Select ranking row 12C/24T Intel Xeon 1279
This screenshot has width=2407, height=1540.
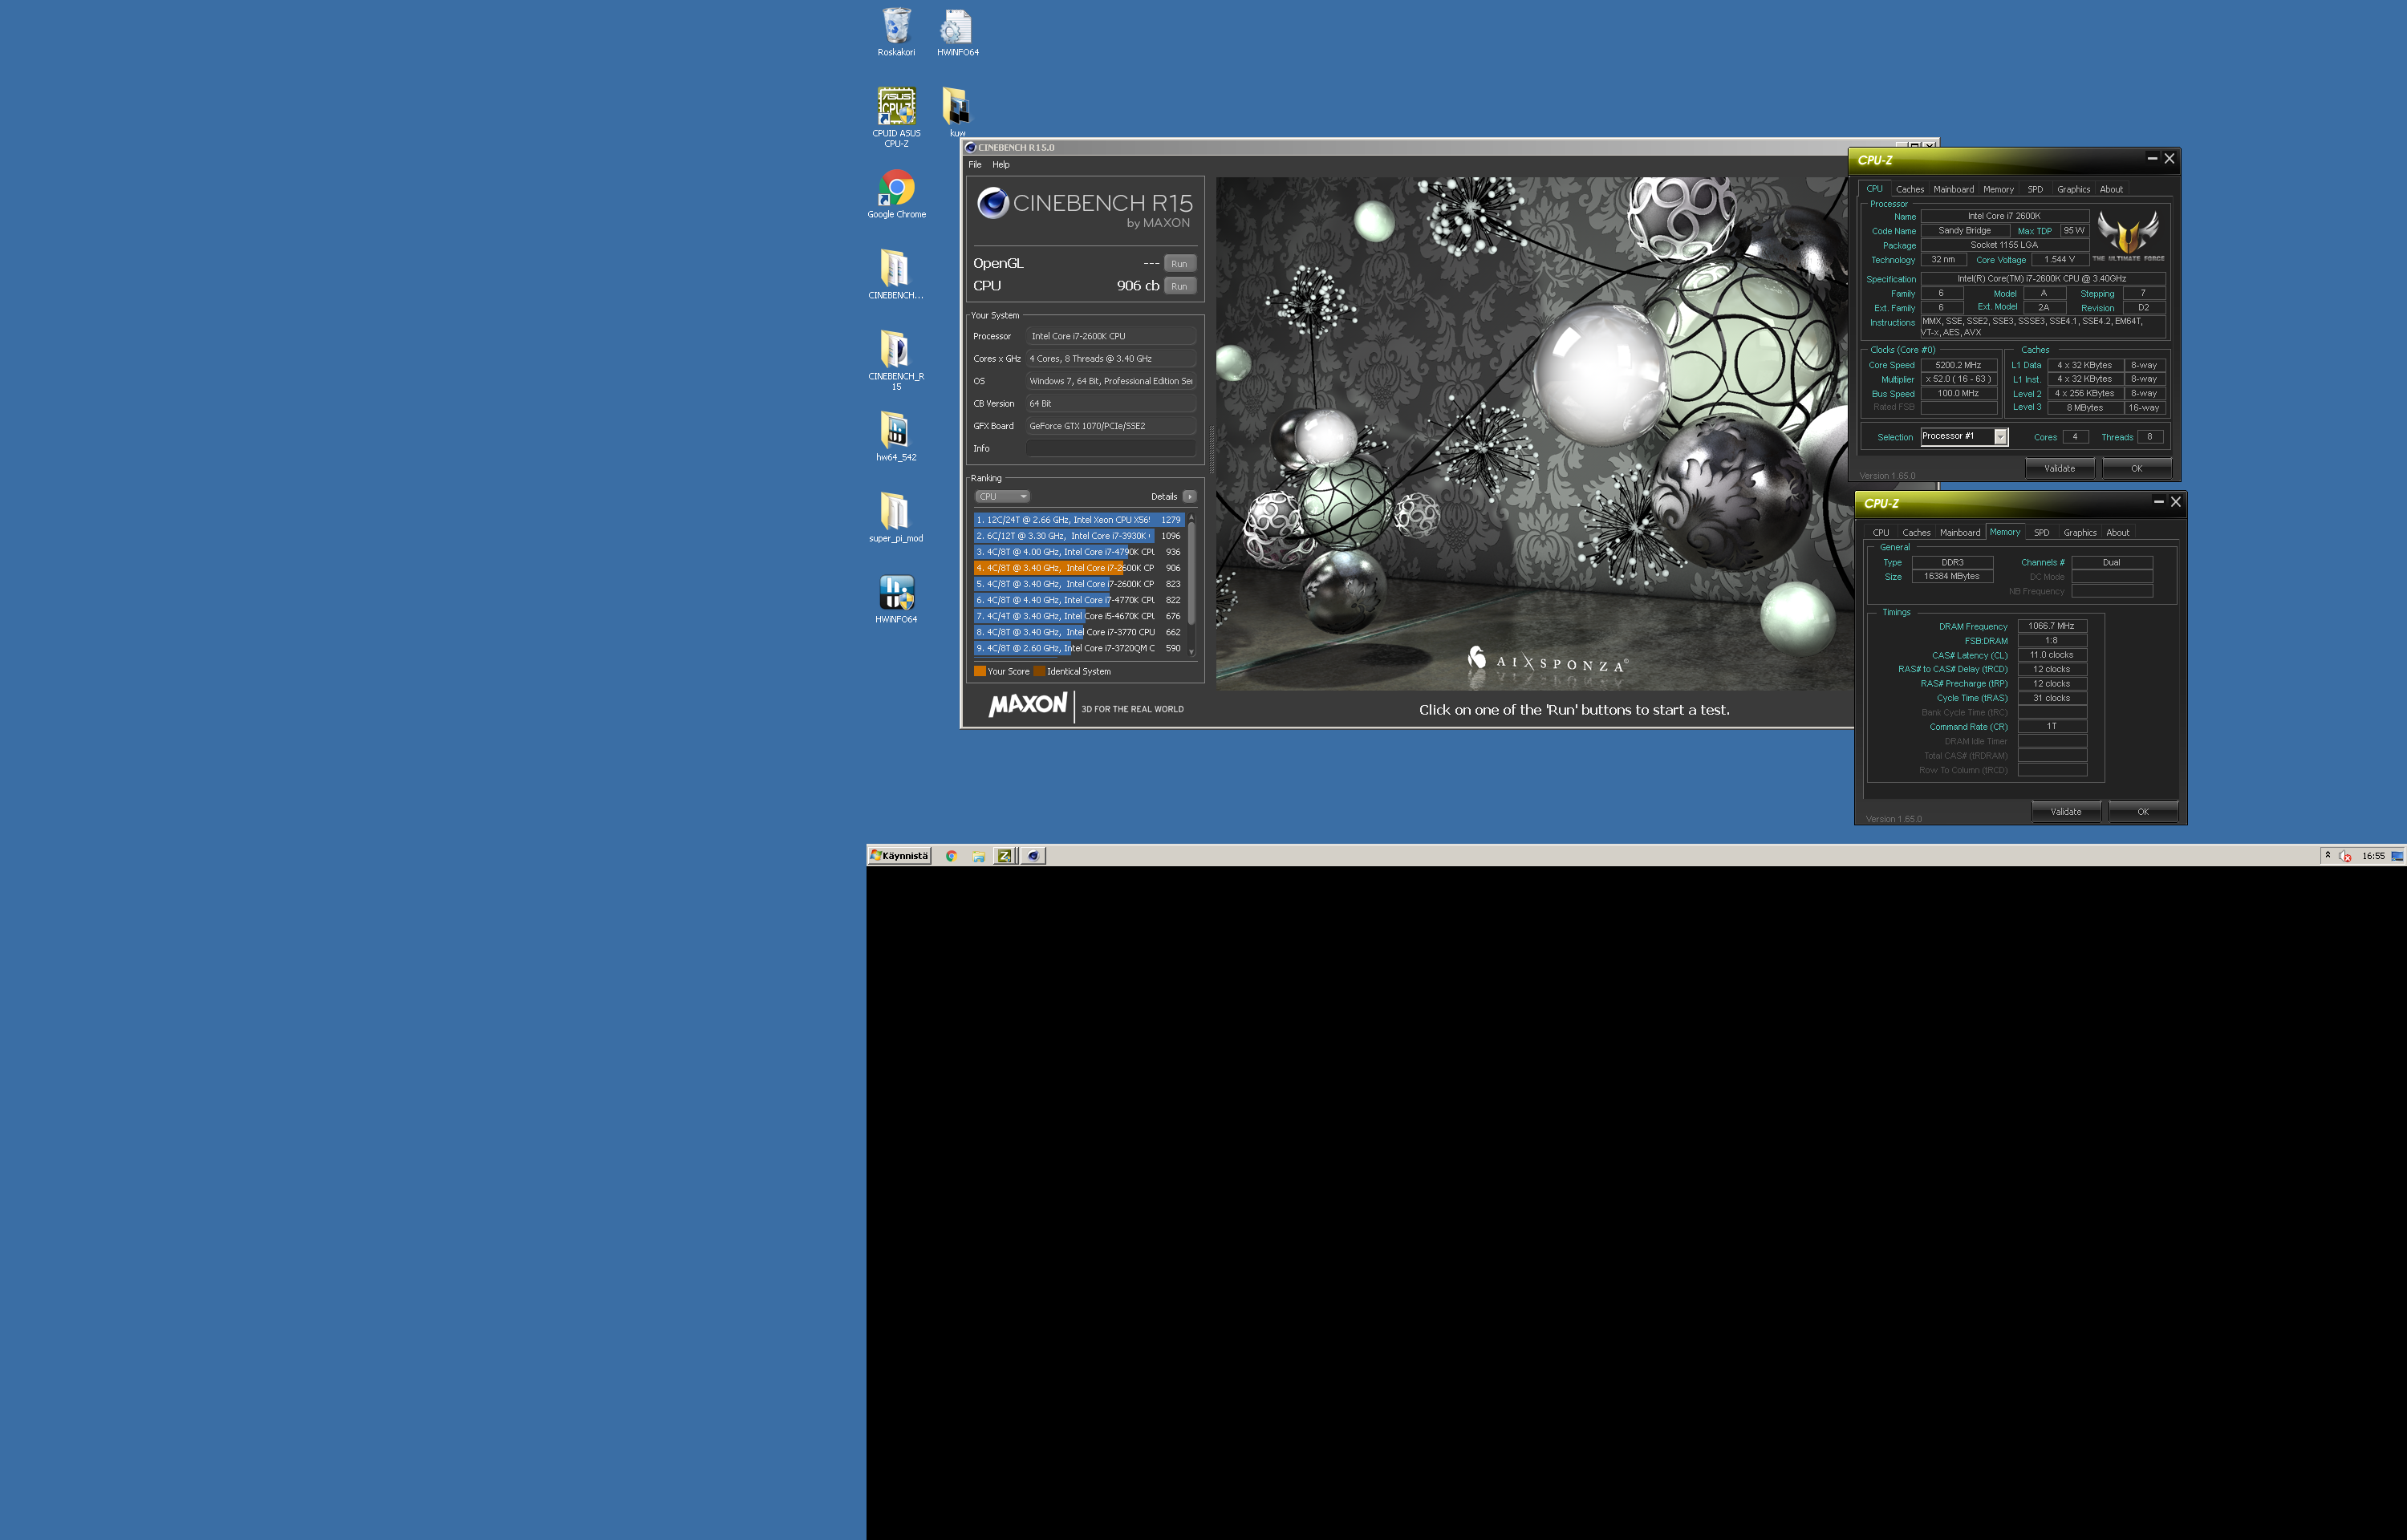(x=1079, y=520)
